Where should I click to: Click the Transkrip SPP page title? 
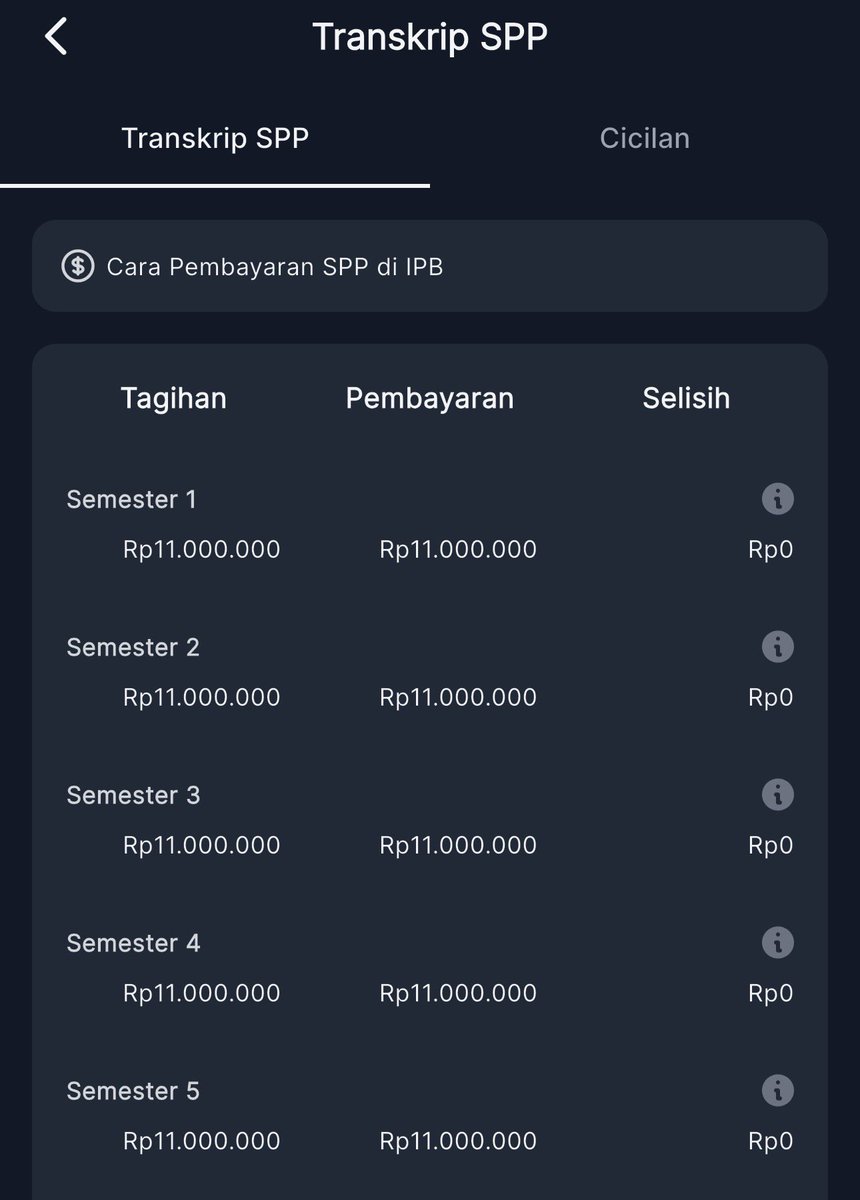[430, 37]
